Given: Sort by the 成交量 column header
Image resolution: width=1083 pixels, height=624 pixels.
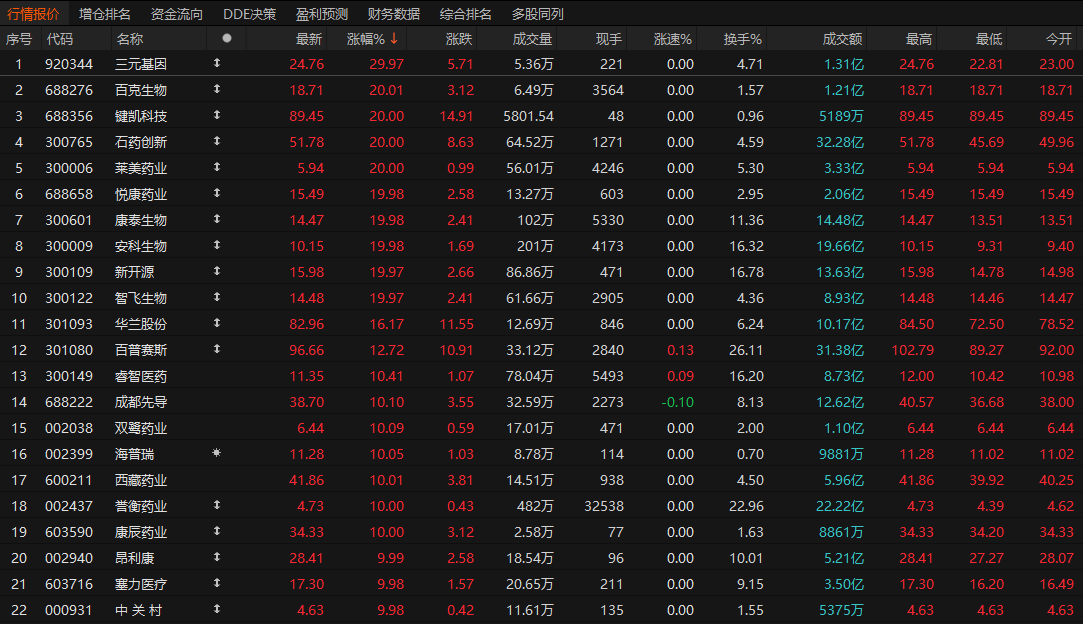Looking at the screenshot, I should [533, 39].
